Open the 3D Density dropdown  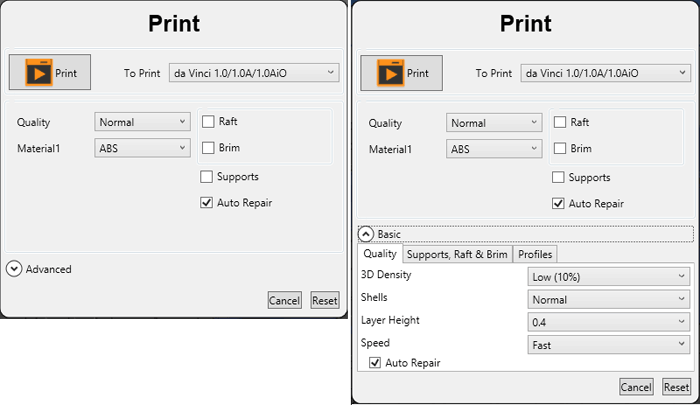[608, 276]
